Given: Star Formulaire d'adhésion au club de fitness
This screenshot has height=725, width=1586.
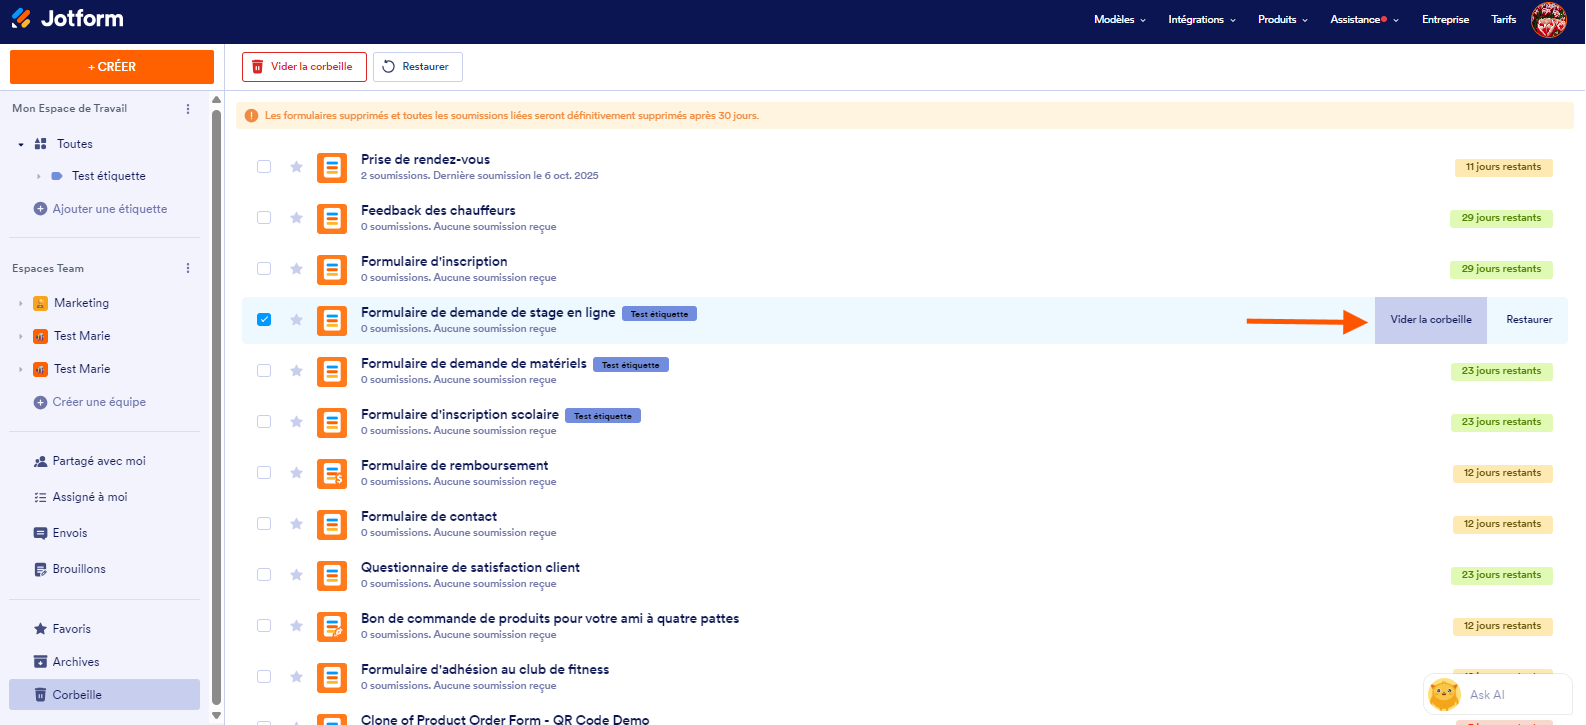Looking at the screenshot, I should pyautogui.click(x=296, y=677).
